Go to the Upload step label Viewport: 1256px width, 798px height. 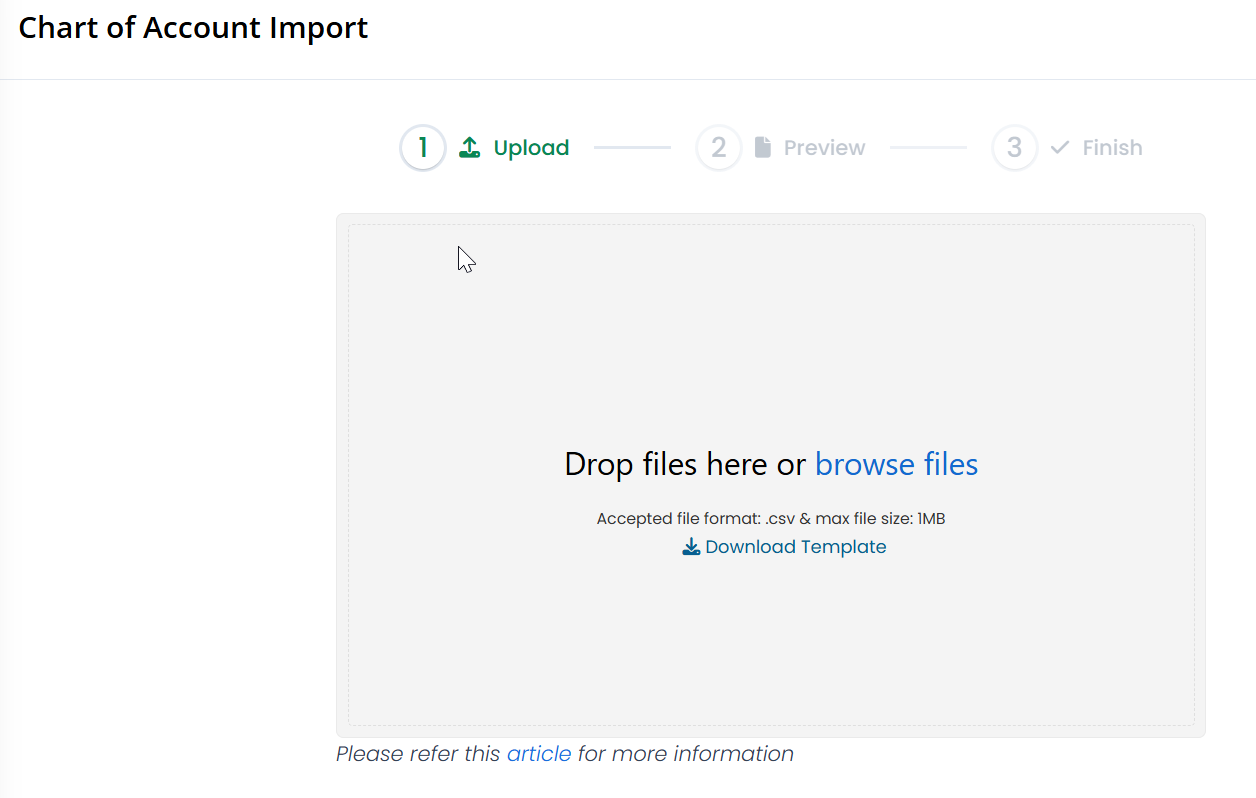click(x=531, y=148)
